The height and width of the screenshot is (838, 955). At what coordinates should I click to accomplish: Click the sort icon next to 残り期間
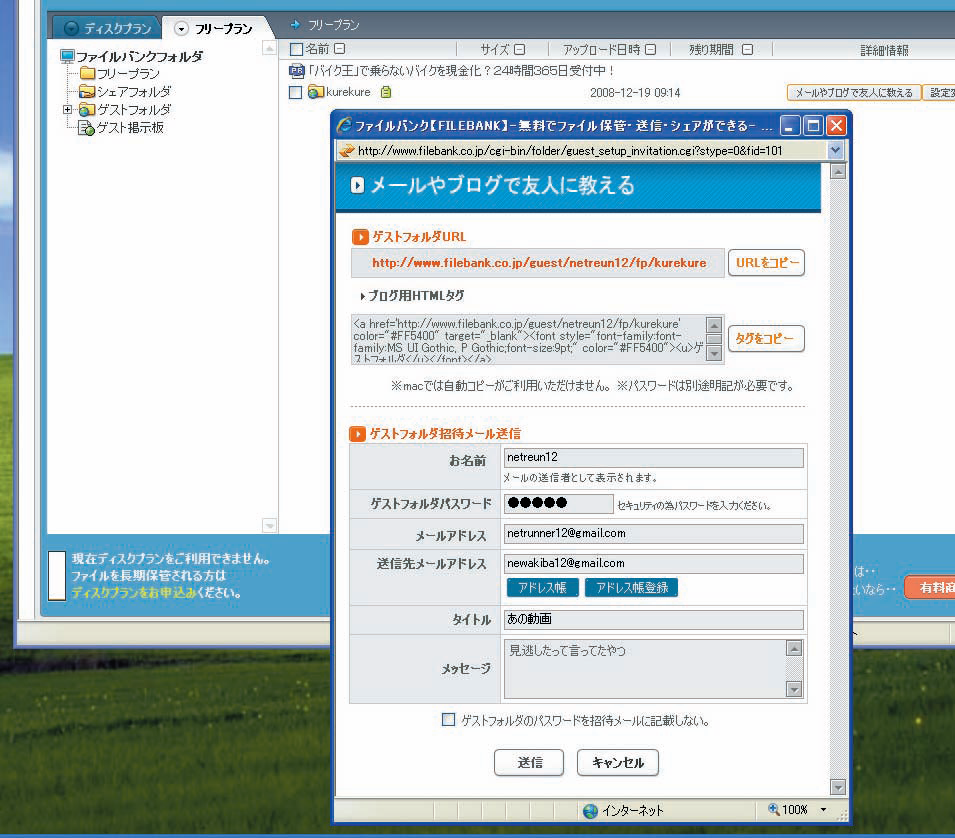pyautogui.click(x=748, y=49)
